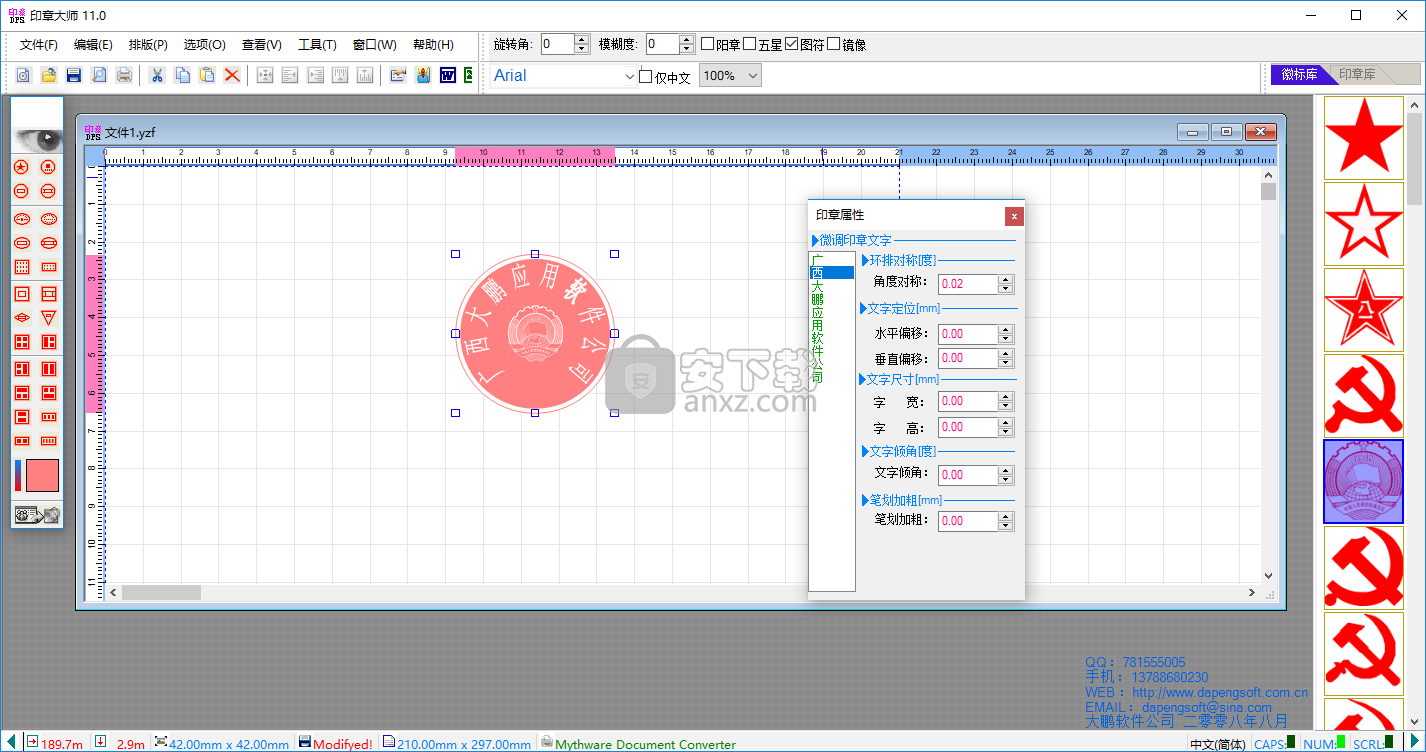Viewport: 1426px width, 752px height.
Task: Click the New file toolbar icon
Action: click(23, 75)
